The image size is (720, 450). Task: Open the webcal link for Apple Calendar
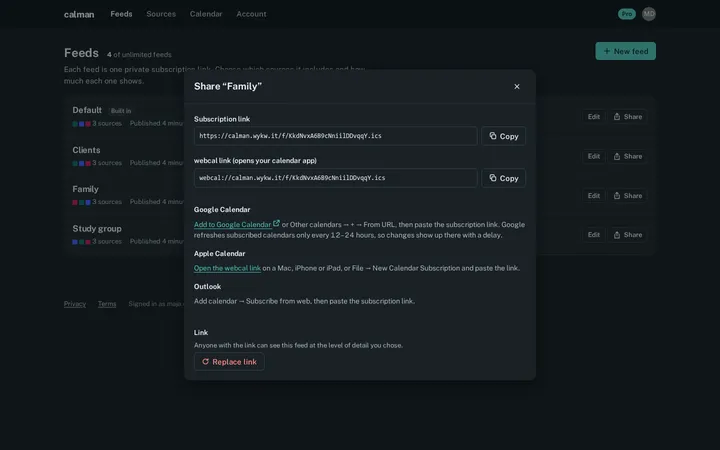coord(227,268)
